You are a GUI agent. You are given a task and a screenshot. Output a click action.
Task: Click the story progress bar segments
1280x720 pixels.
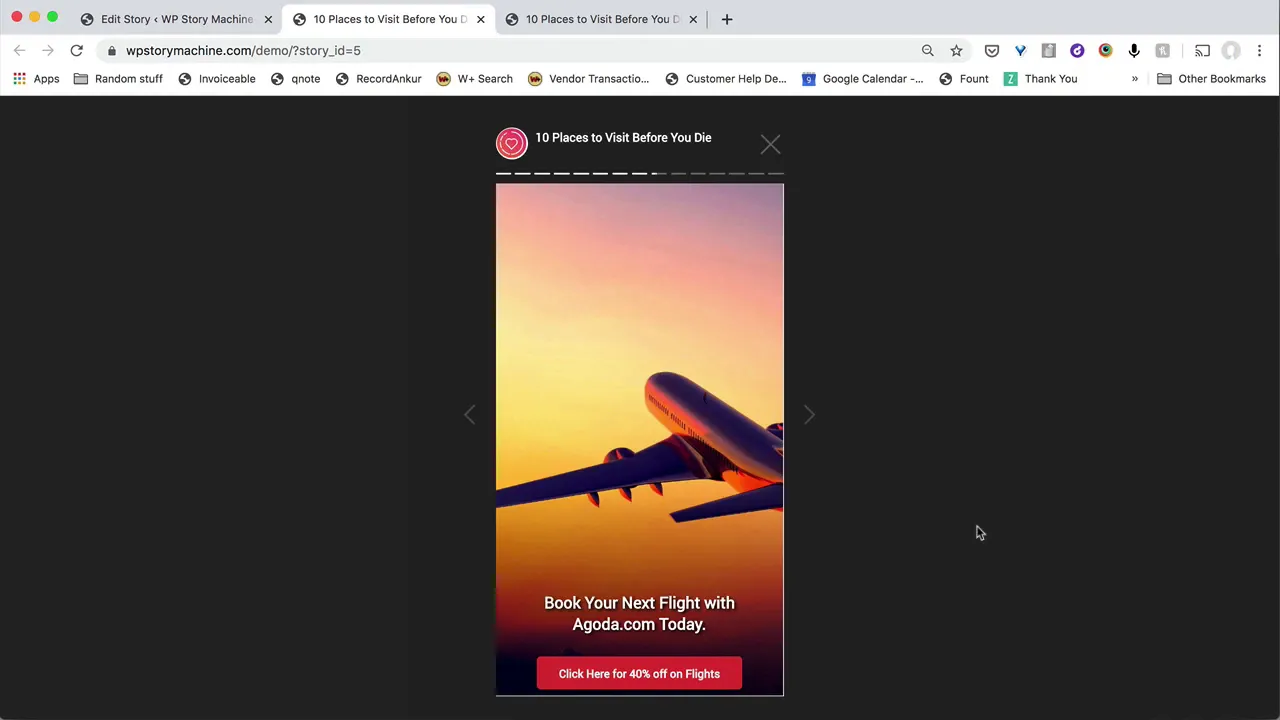click(640, 173)
